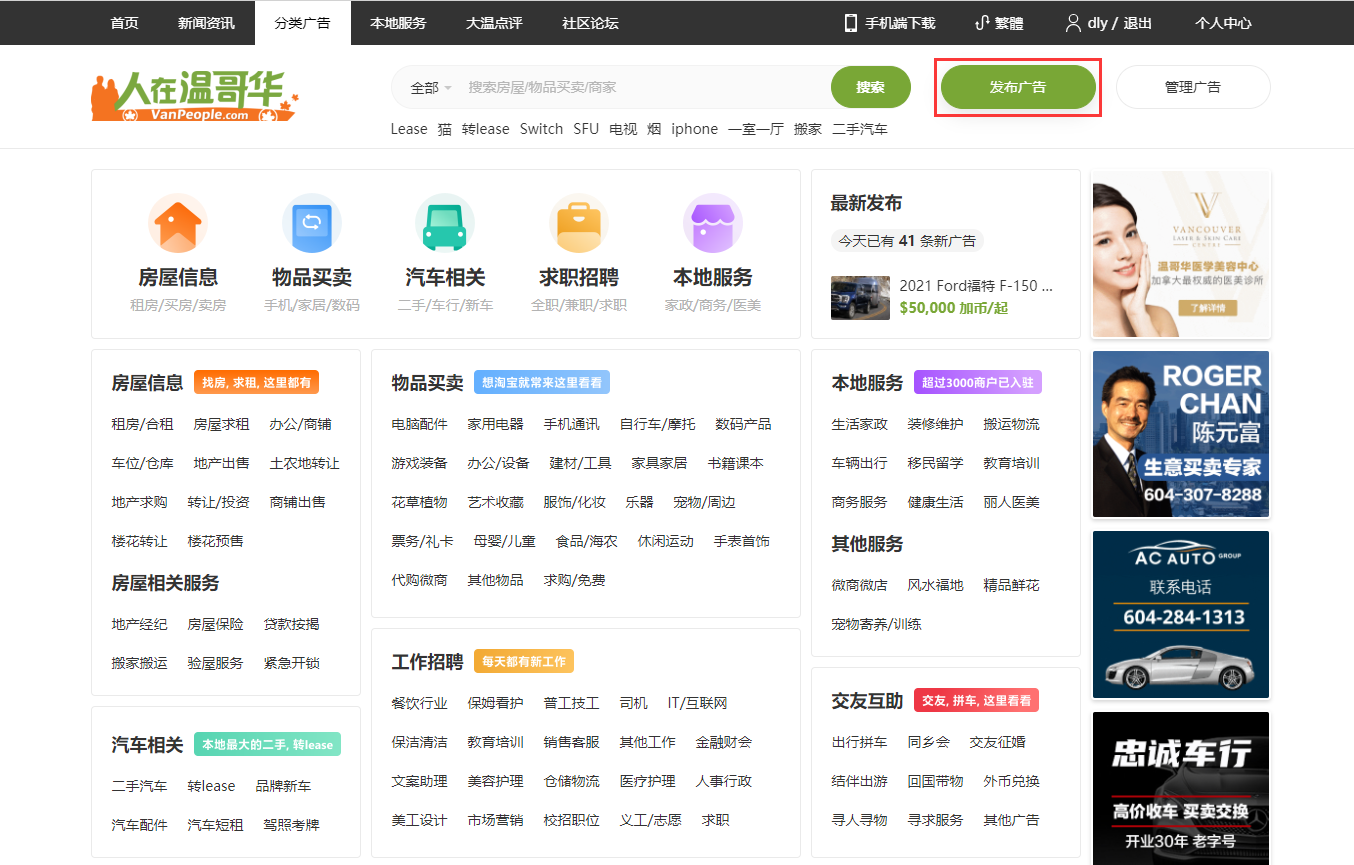This screenshot has height=865, width=1354.
Task: Focus the 搜索房屋/物品买卖/商家 search field
Action: coord(643,87)
